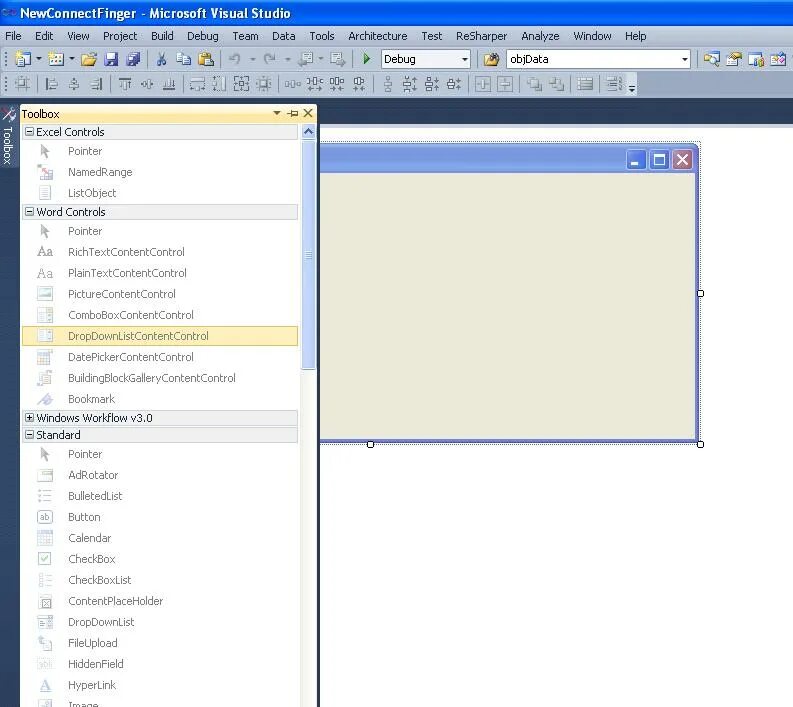Viewport: 793px width, 707px height.
Task: Click the Make Same Width icon
Action: point(197,84)
